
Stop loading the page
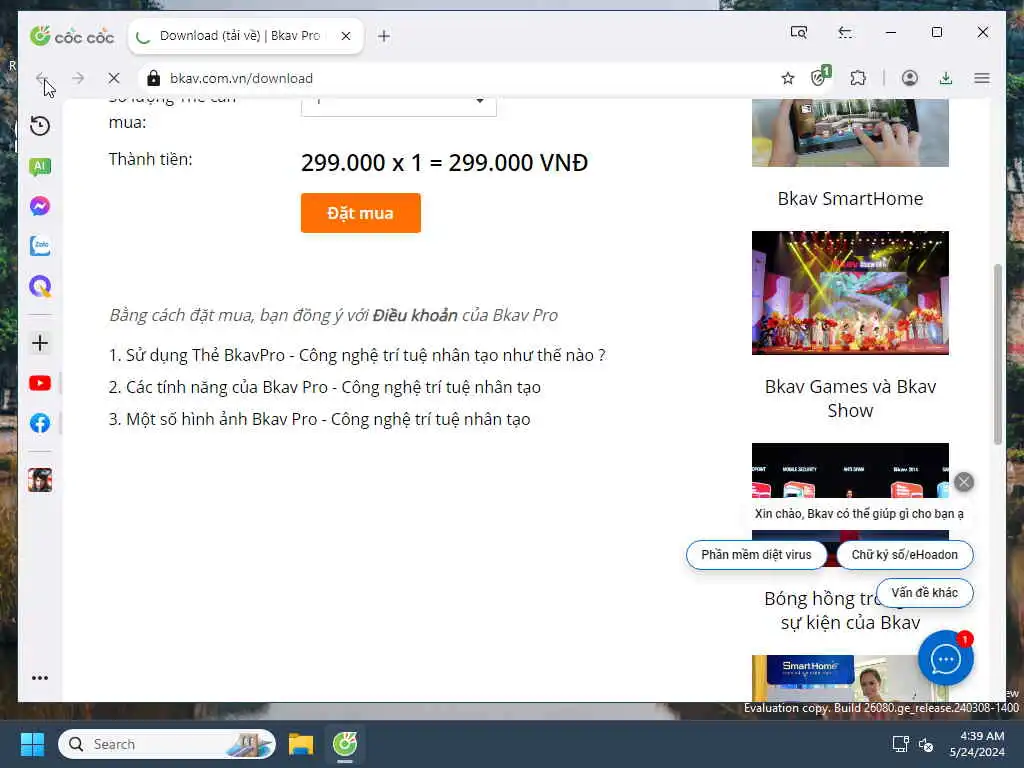point(114,78)
